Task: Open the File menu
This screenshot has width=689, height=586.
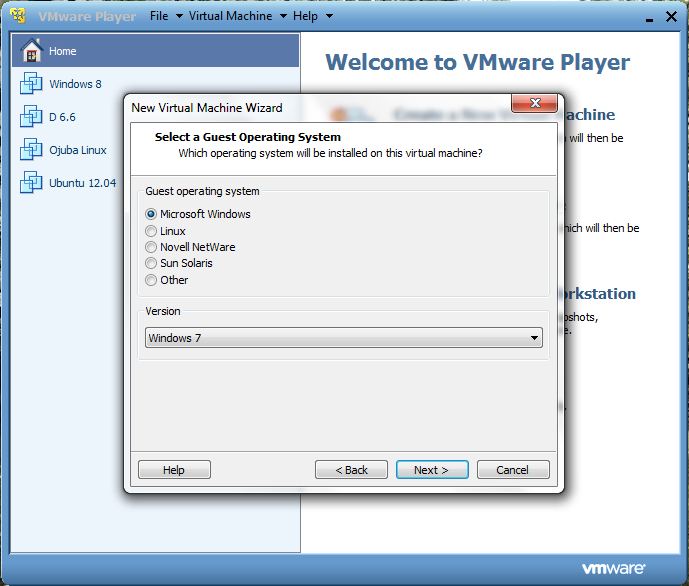Action: coord(159,16)
